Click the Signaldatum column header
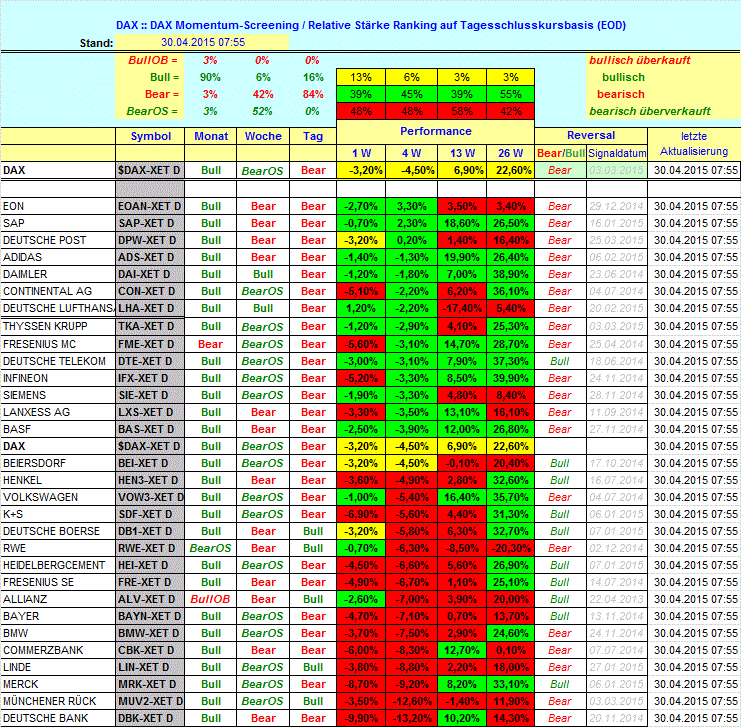741x727 pixels. click(617, 153)
